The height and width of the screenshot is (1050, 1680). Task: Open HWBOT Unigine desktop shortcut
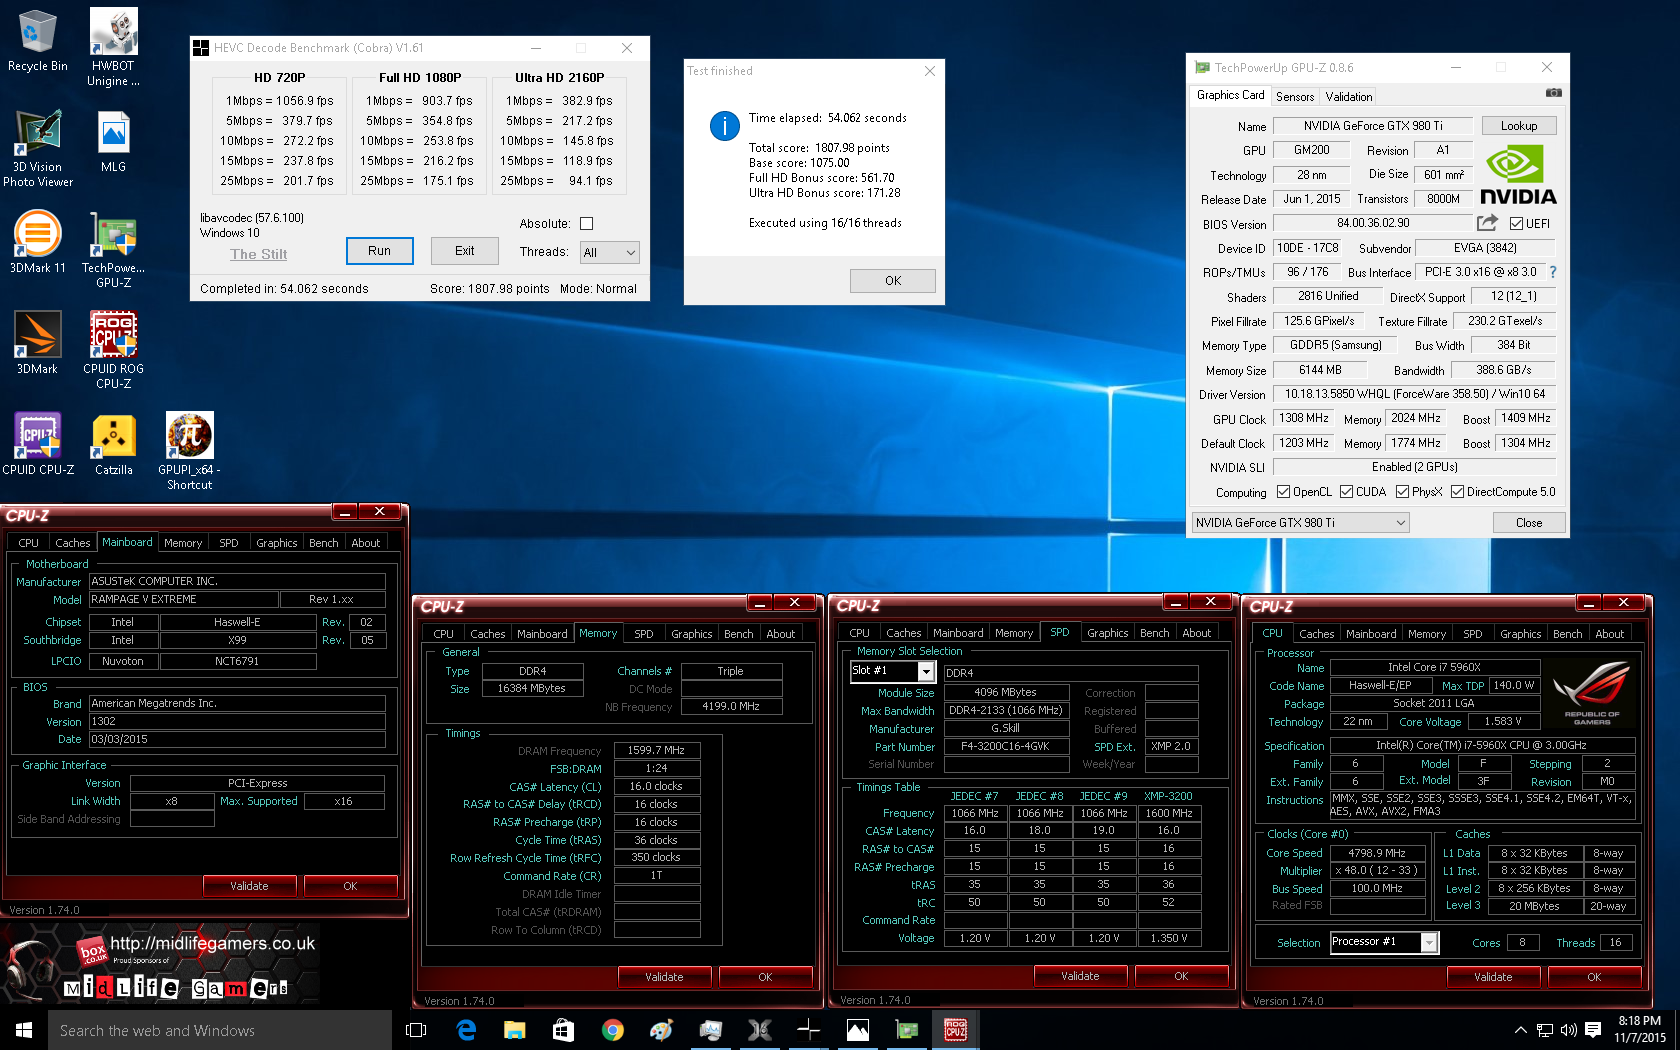tap(113, 48)
